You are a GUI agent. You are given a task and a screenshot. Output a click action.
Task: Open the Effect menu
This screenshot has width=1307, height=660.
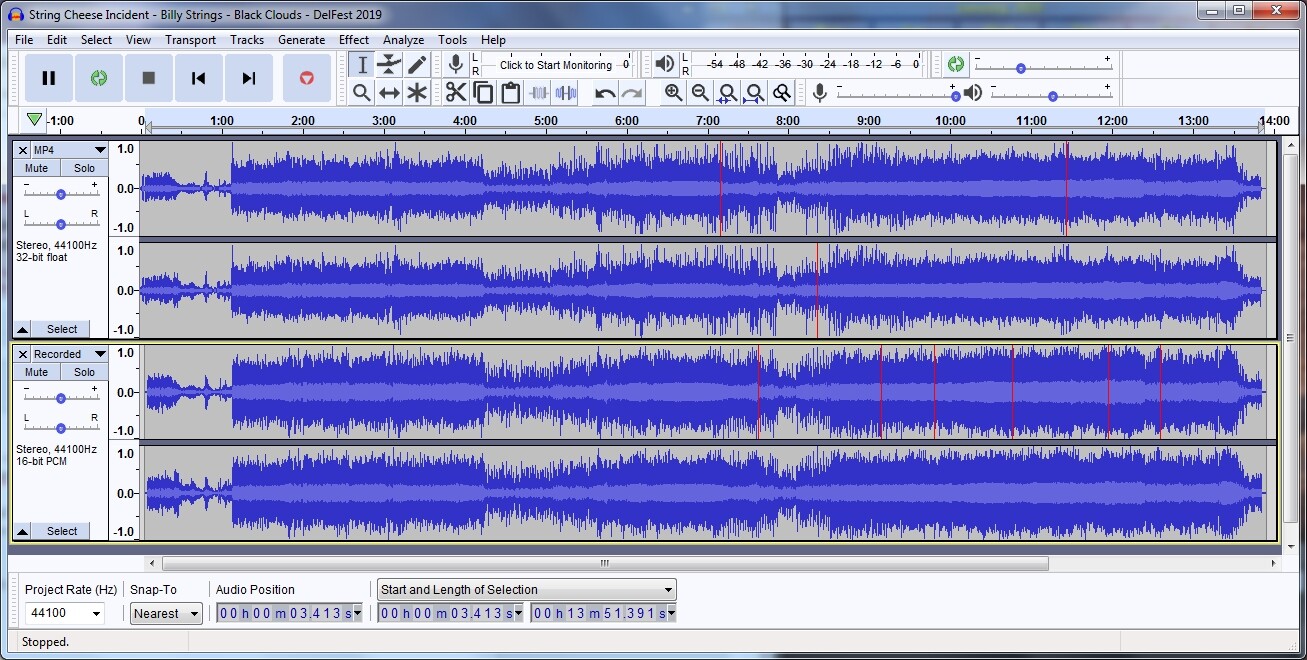coord(354,40)
